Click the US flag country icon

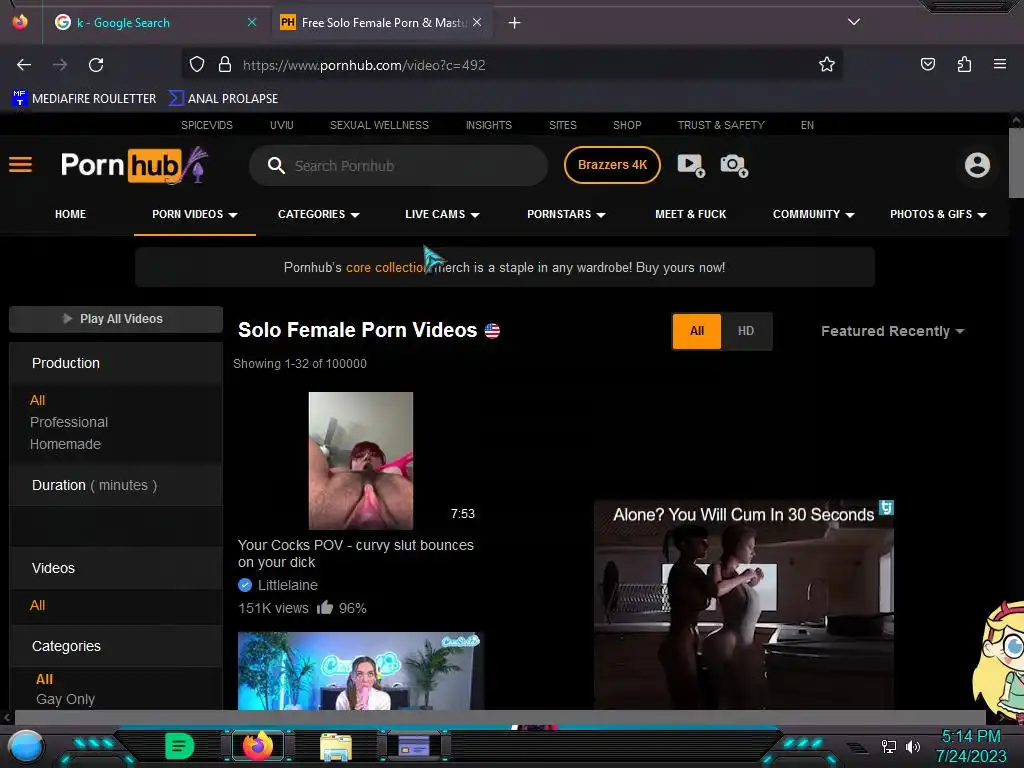click(492, 331)
